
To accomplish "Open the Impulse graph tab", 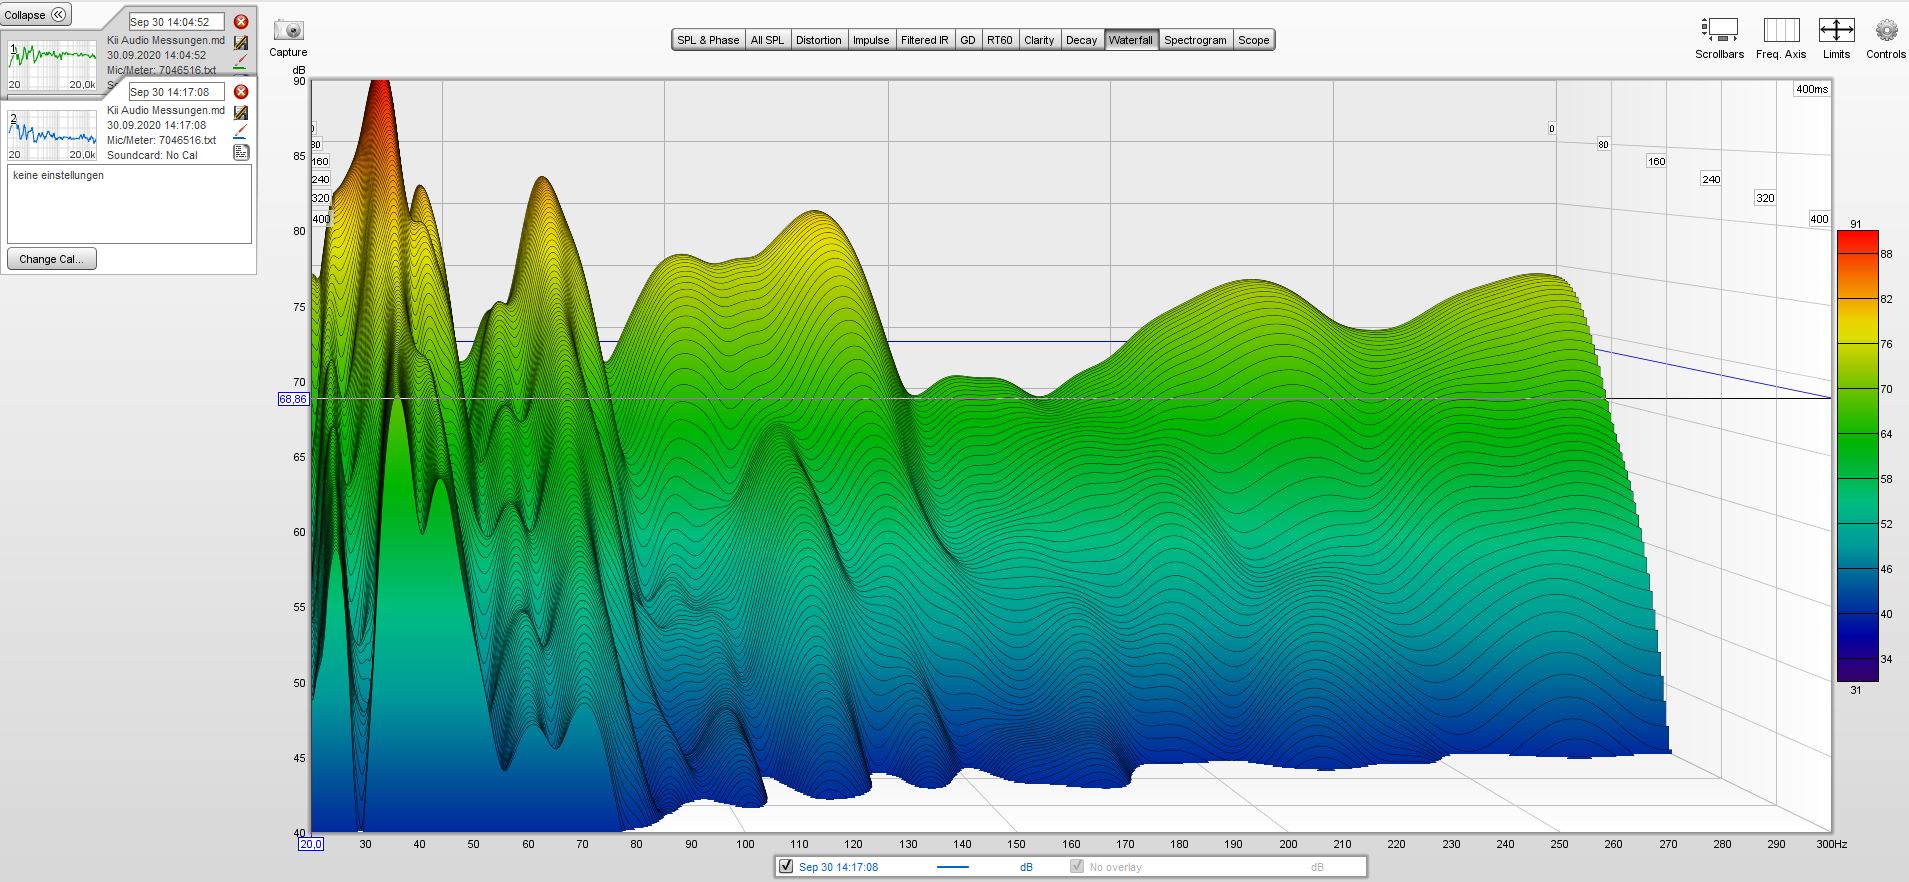I will click(871, 40).
